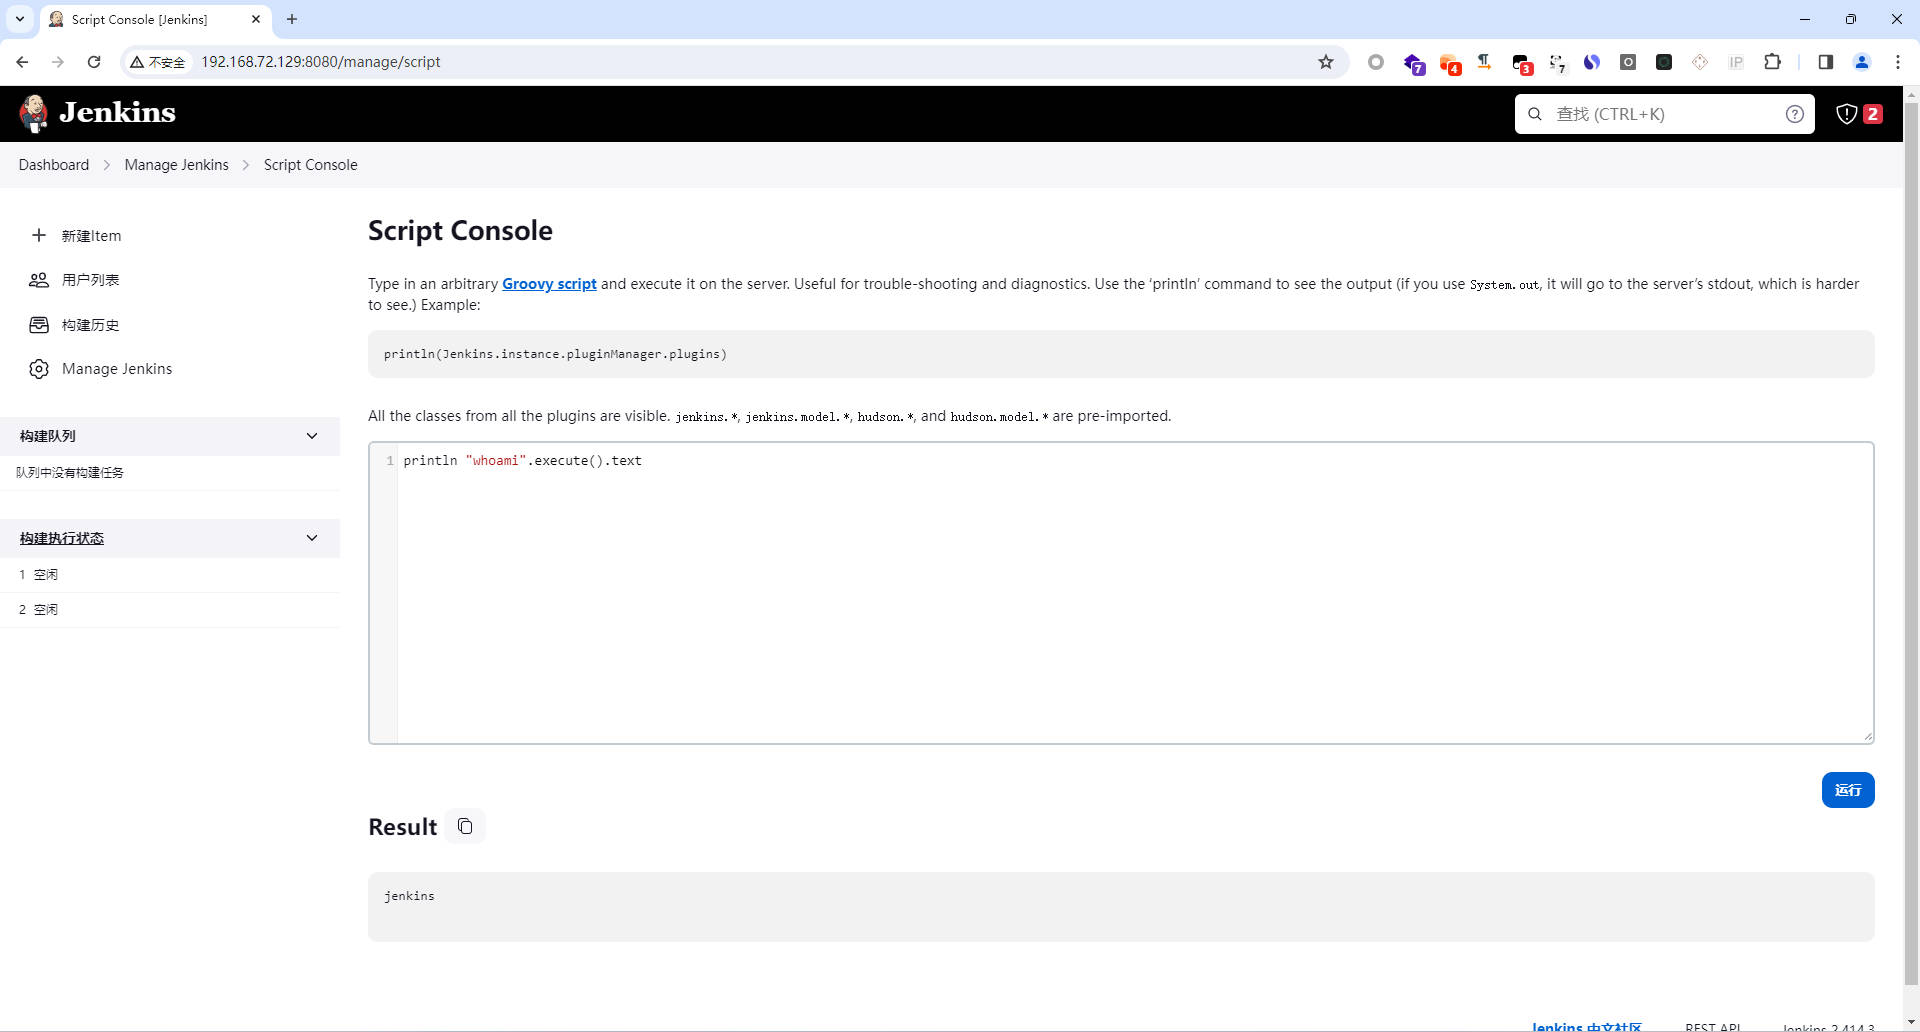Click the Jenkins logo in the header
Viewport: 1920px width, 1032px height.
[97, 113]
